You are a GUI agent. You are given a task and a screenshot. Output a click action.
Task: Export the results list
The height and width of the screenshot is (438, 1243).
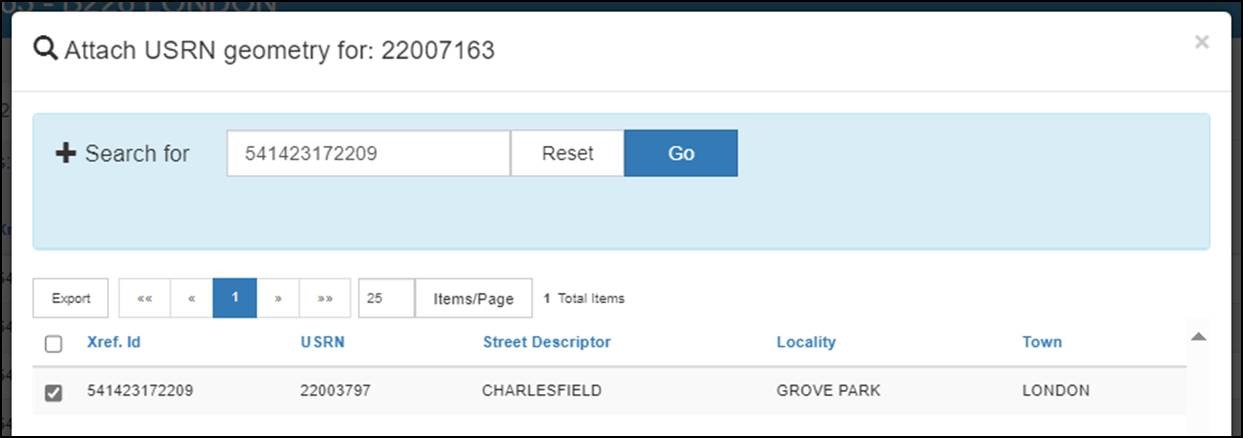click(71, 298)
